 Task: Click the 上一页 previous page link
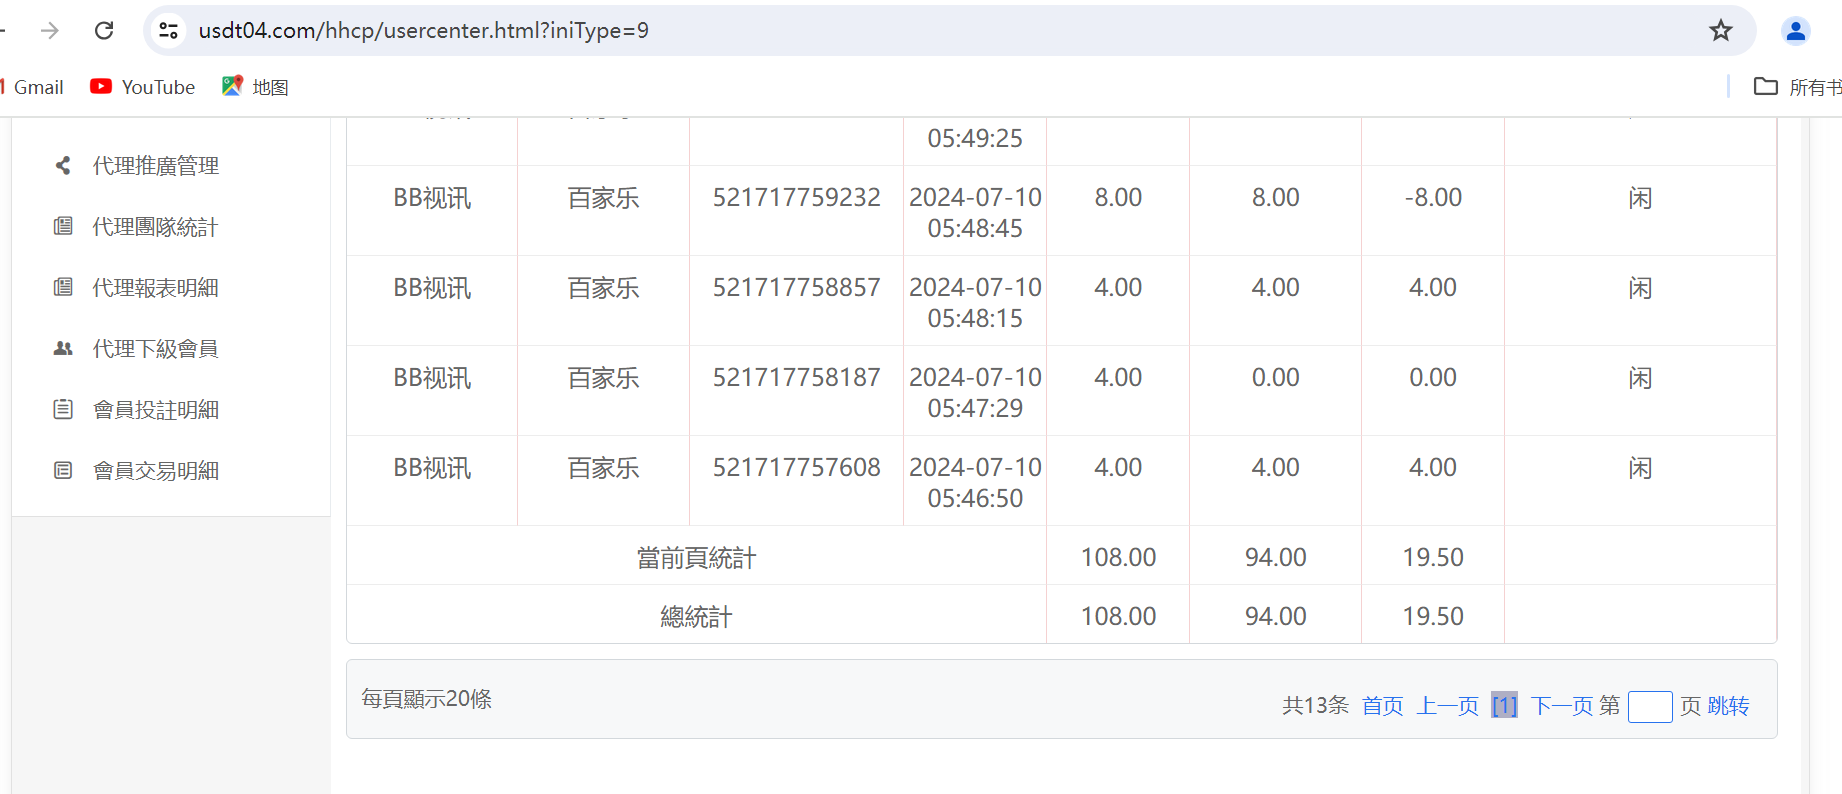tap(1448, 706)
